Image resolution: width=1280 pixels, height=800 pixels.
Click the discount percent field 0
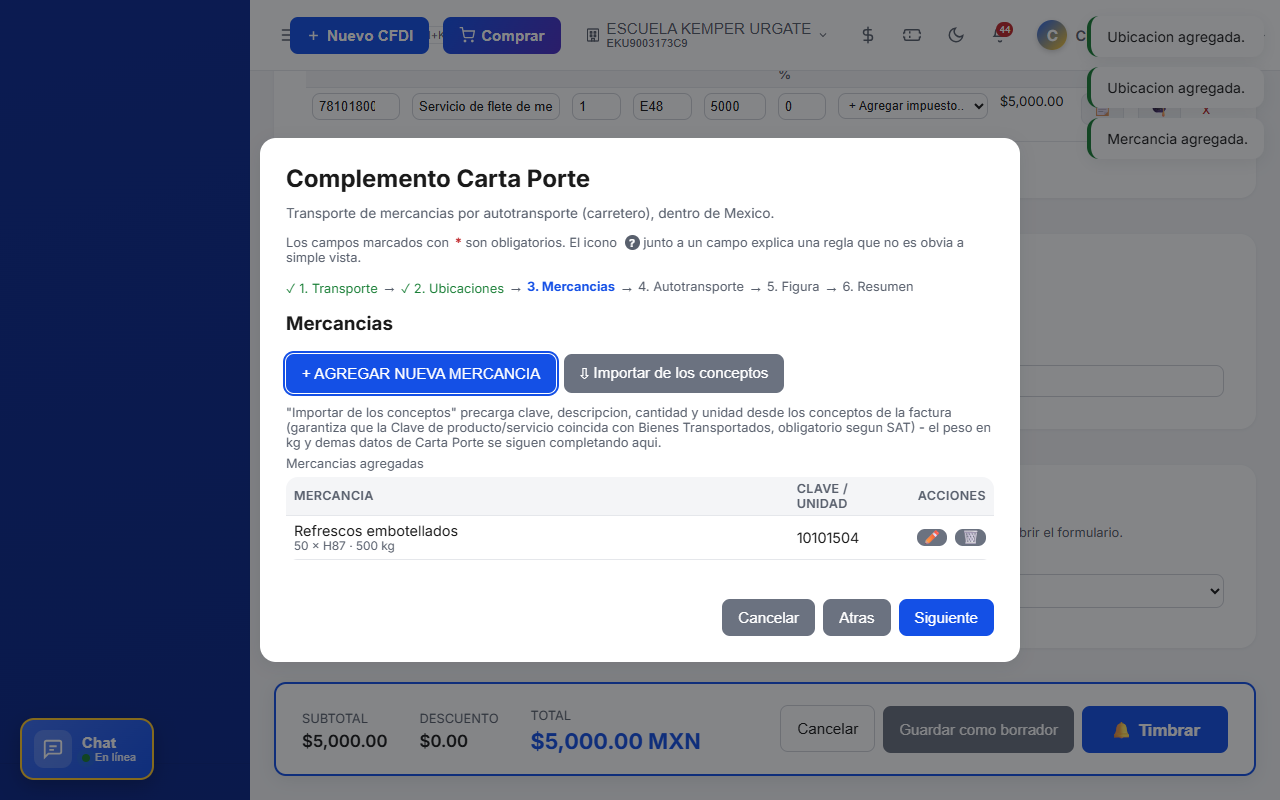(x=802, y=106)
